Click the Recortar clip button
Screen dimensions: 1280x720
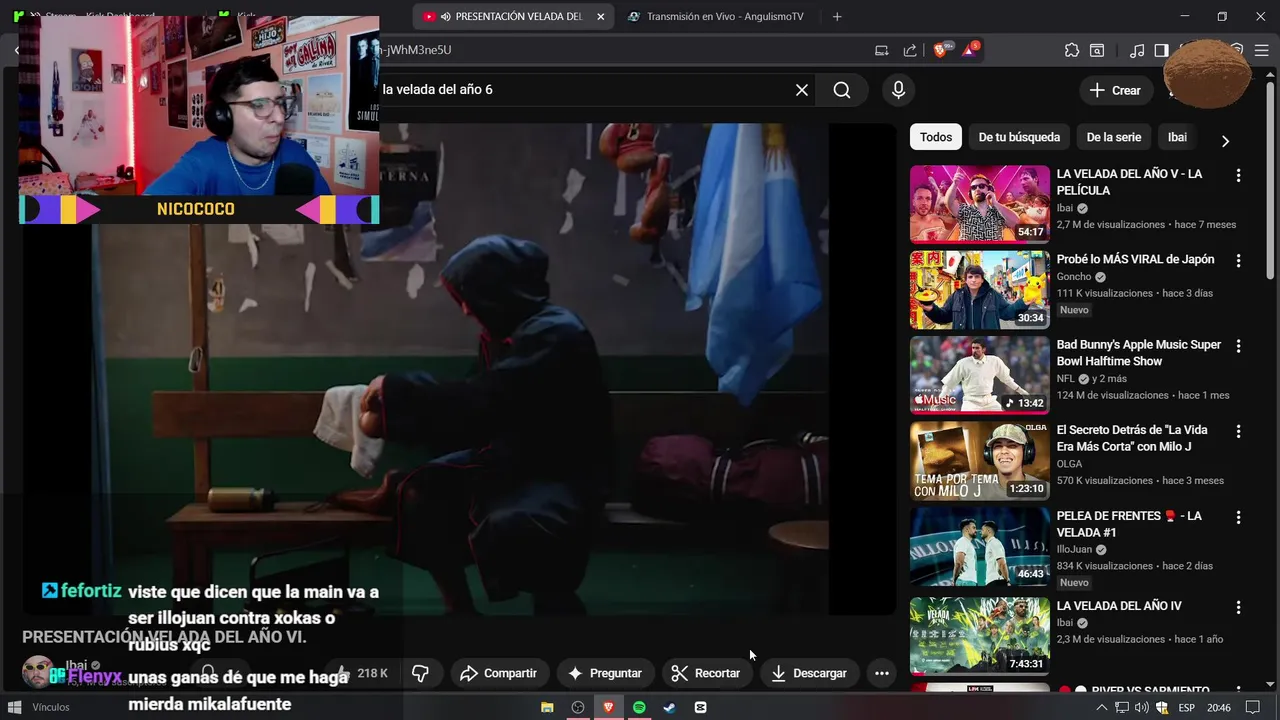coord(706,673)
